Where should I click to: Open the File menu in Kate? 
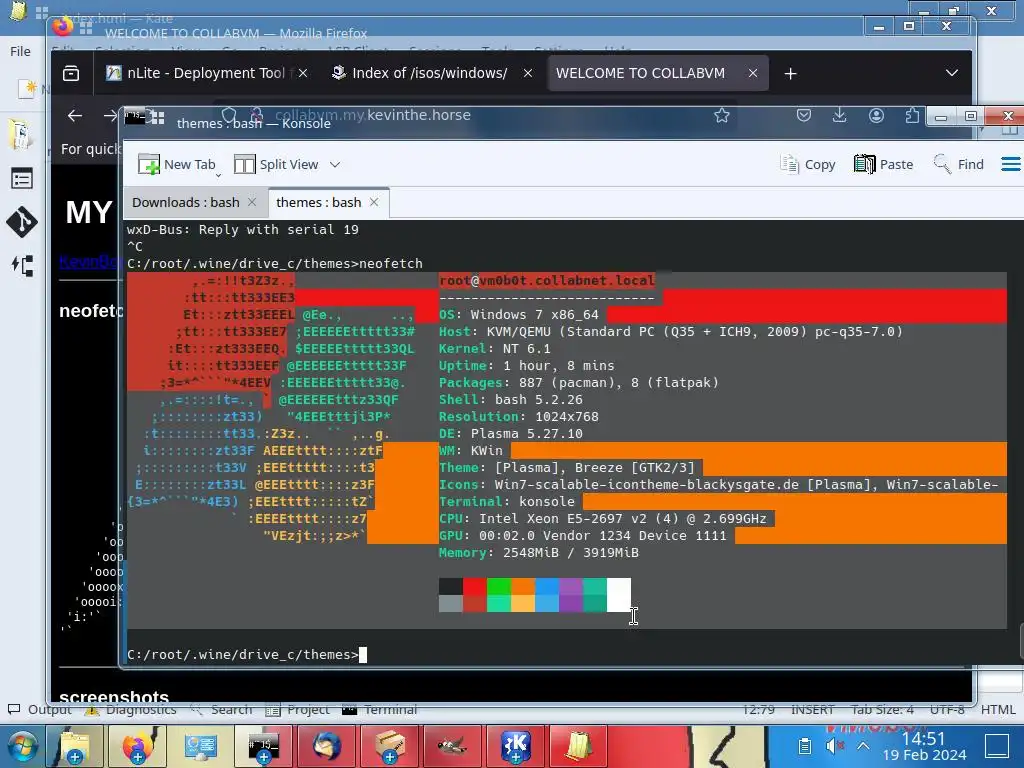point(20,51)
